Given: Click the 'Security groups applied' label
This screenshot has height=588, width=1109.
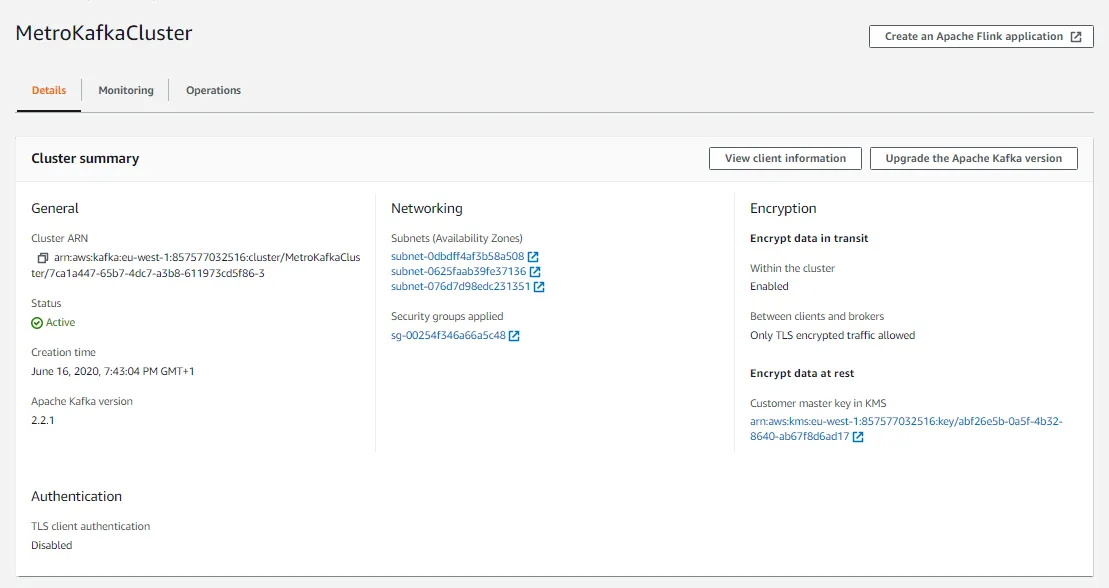Looking at the screenshot, I should 447,316.
